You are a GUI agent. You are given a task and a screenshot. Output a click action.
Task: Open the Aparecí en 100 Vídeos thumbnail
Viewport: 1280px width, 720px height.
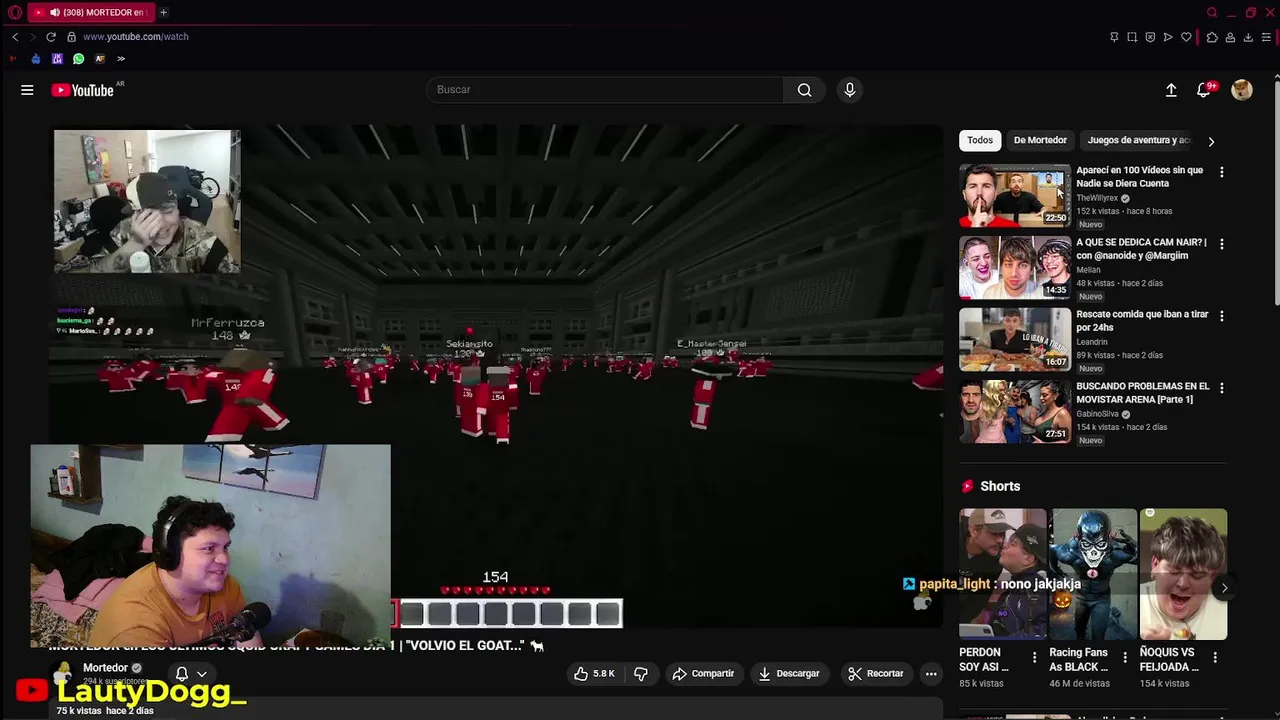(1015, 196)
